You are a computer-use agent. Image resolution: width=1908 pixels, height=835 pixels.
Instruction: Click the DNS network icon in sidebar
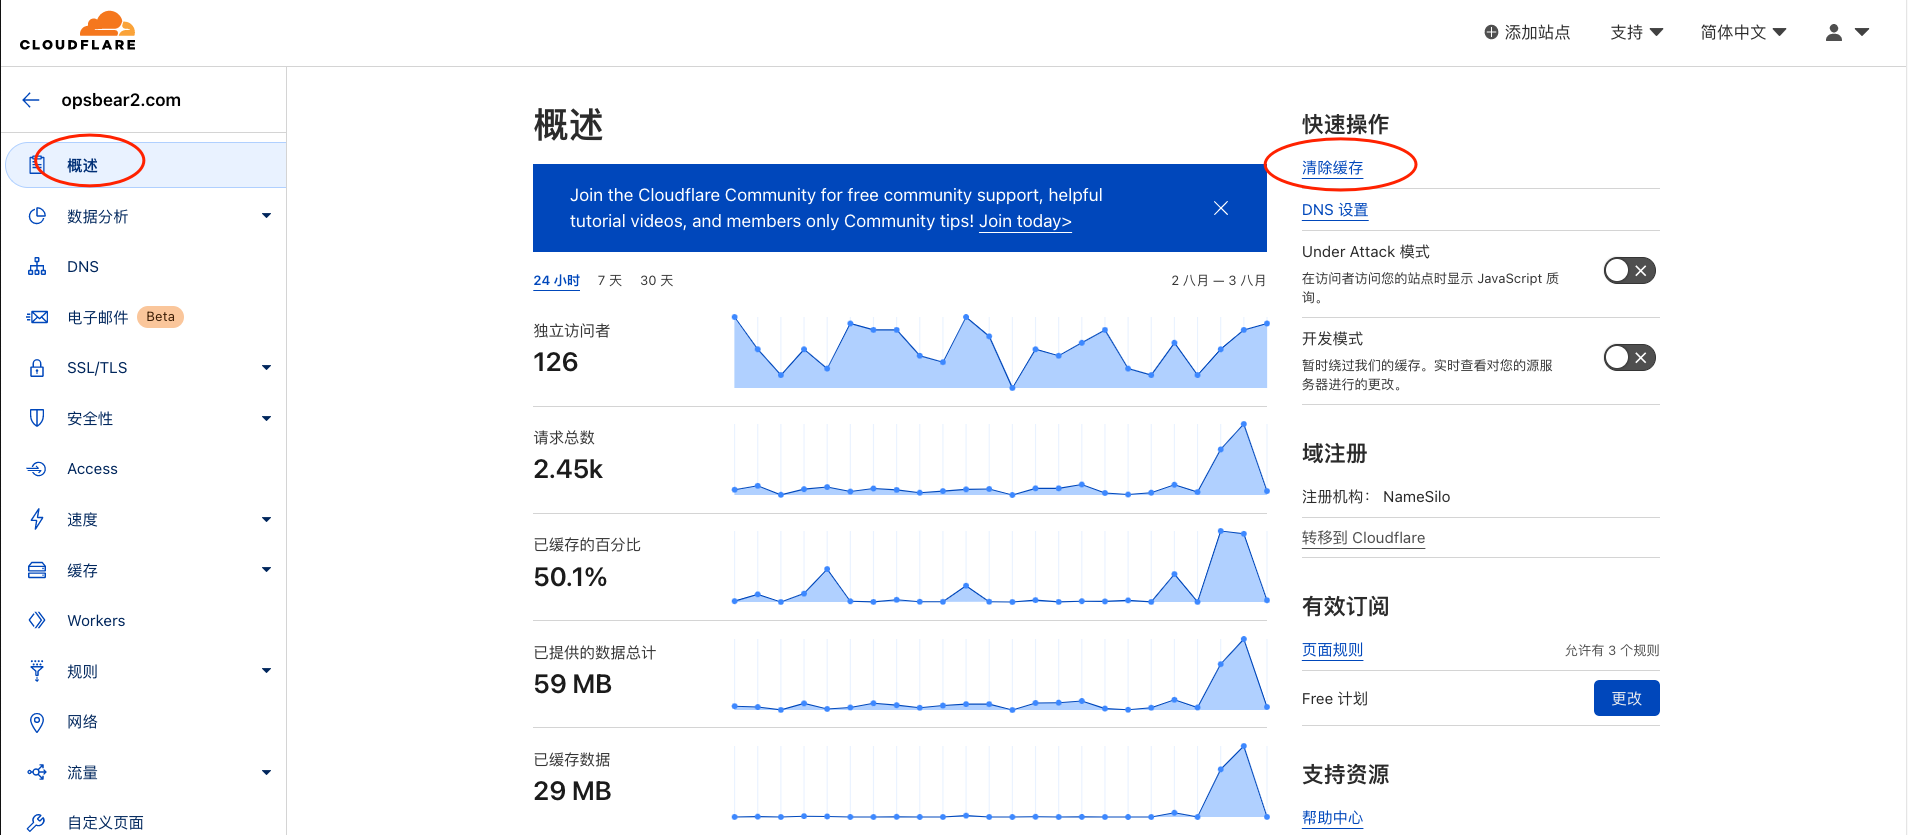(37, 267)
